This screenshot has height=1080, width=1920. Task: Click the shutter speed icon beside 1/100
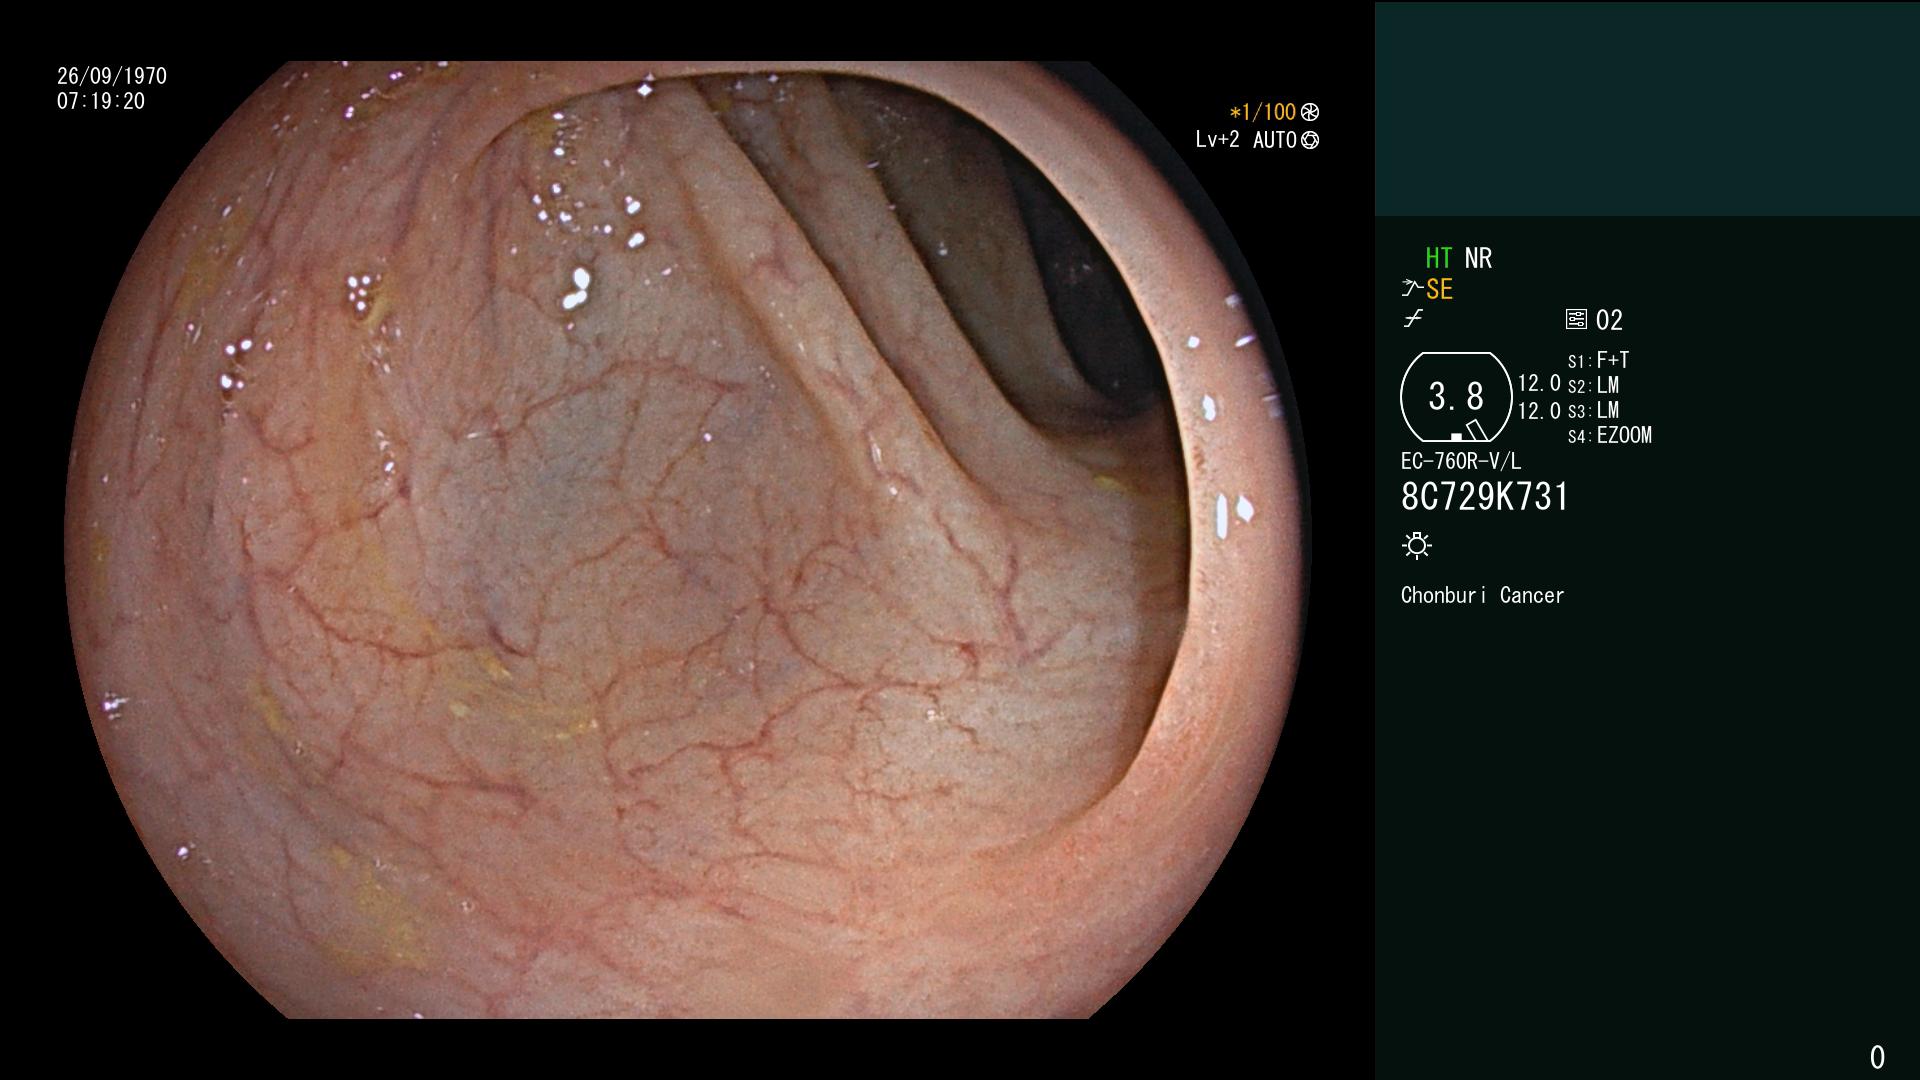click(1310, 112)
